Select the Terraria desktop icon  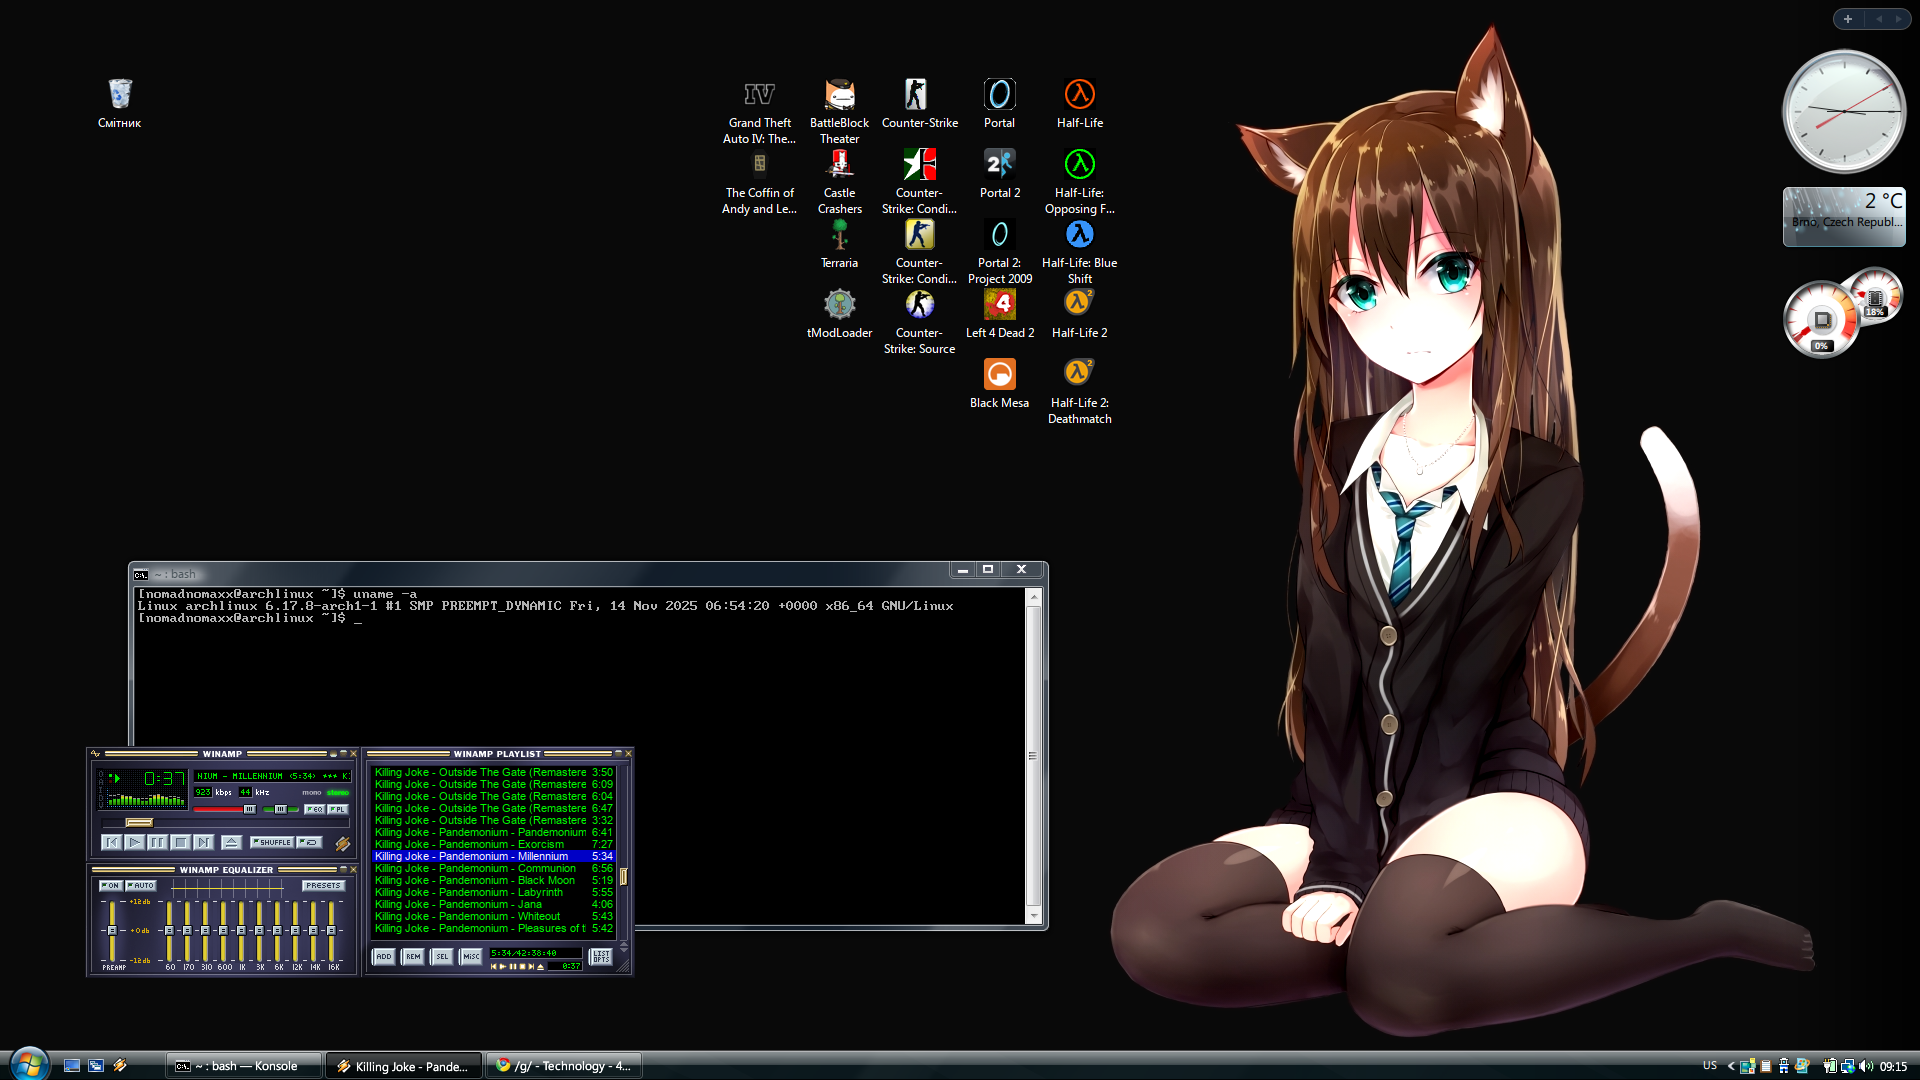tap(839, 236)
